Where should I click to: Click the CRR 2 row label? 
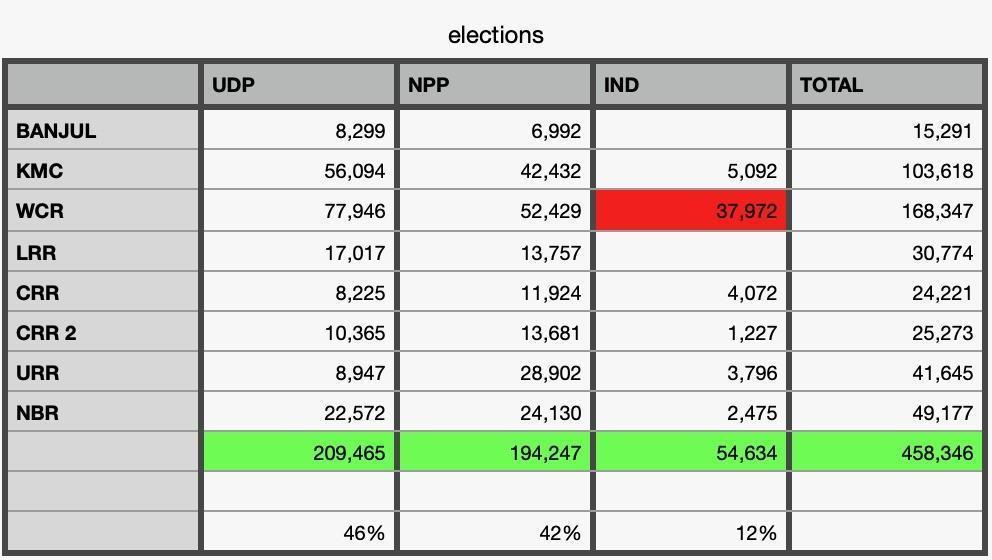(102, 332)
